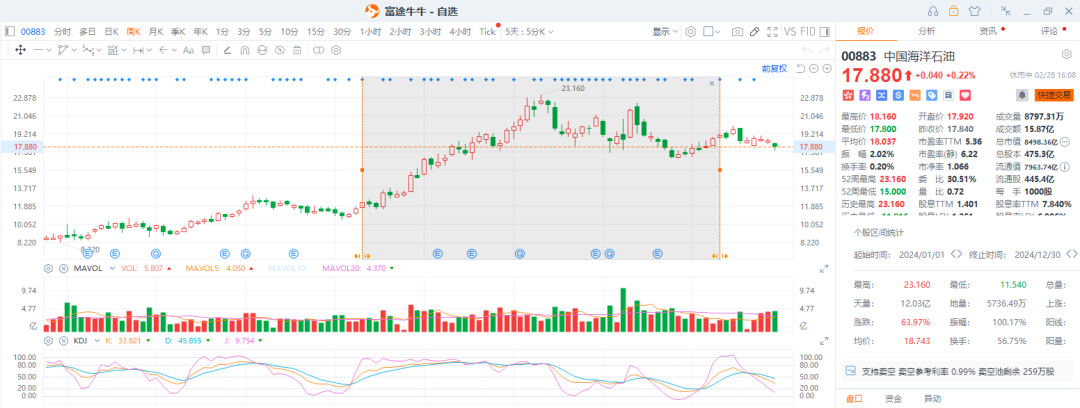Screen dimensions: 1080x408
Task: Click the pencil draw toggle icon
Action: (755, 31)
